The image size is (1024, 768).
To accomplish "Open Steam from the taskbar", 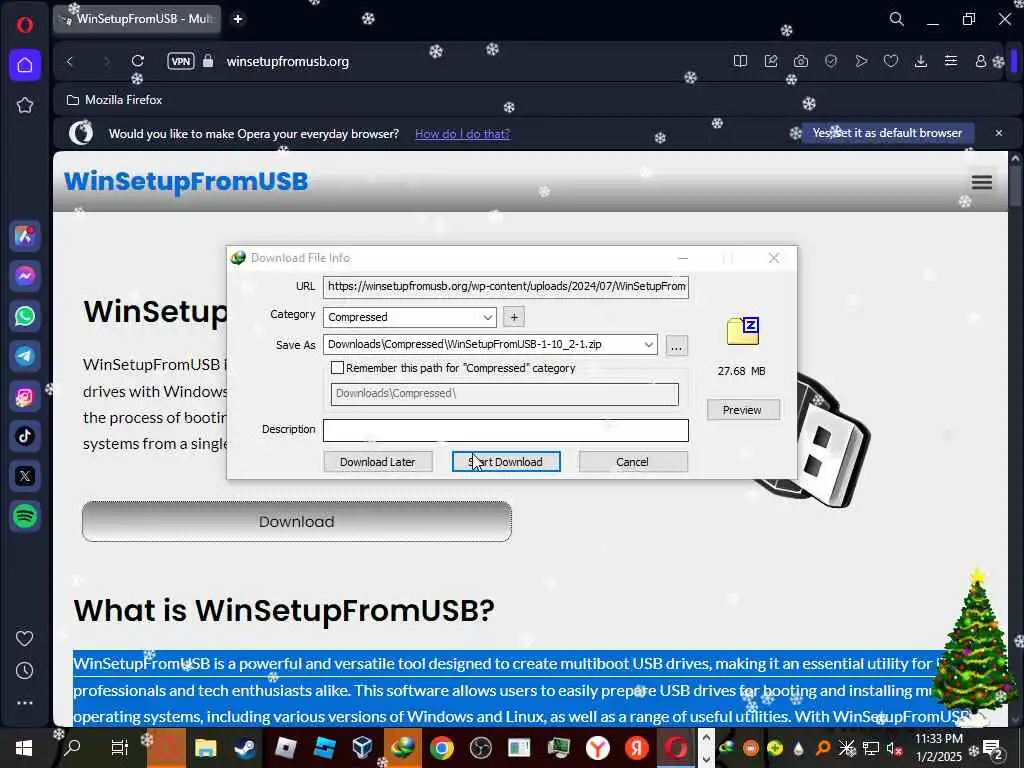I will point(246,748).
